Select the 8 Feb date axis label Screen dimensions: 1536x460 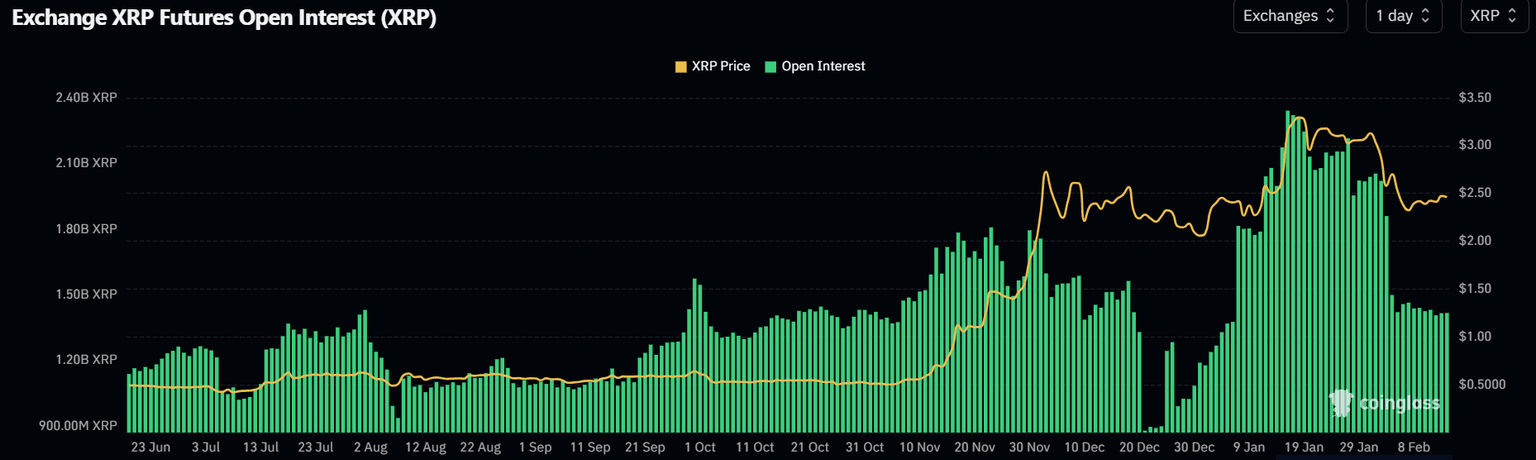[1413, 447]
